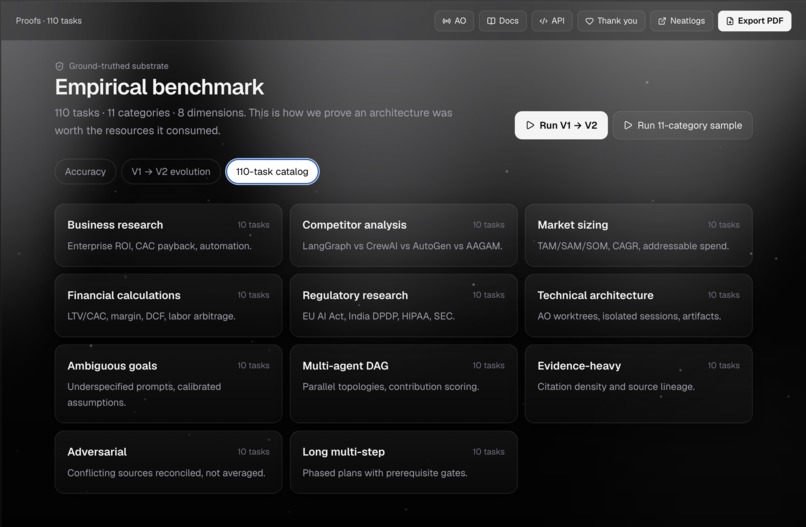Open the Technical architecture card
806x527 pixels.
[638, 305]
